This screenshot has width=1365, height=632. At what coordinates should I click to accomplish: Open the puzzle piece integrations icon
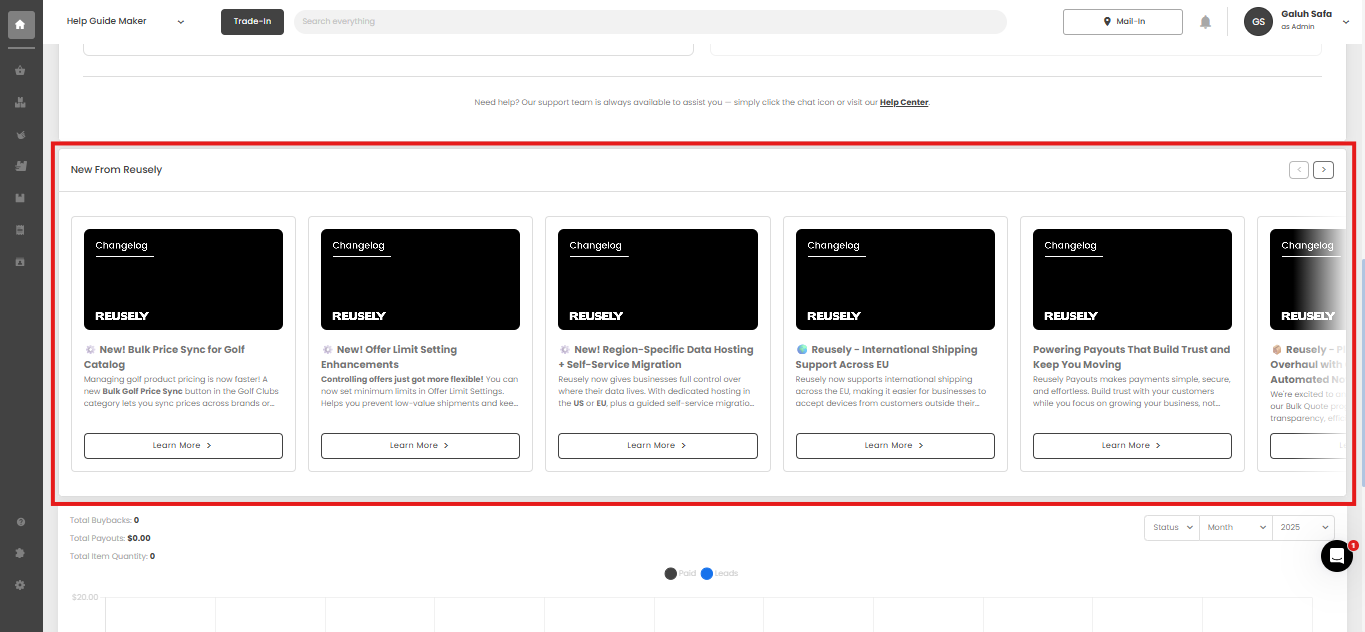[x=20, y=553]
